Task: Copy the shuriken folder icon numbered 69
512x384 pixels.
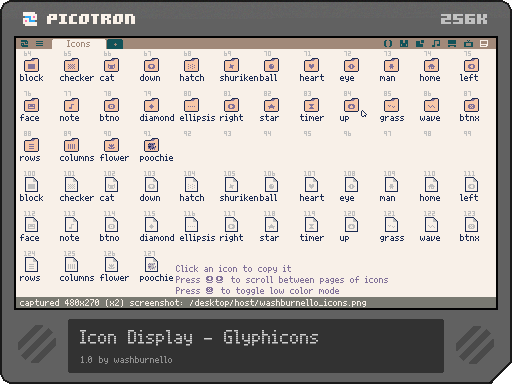Action: tap(231, 65)
